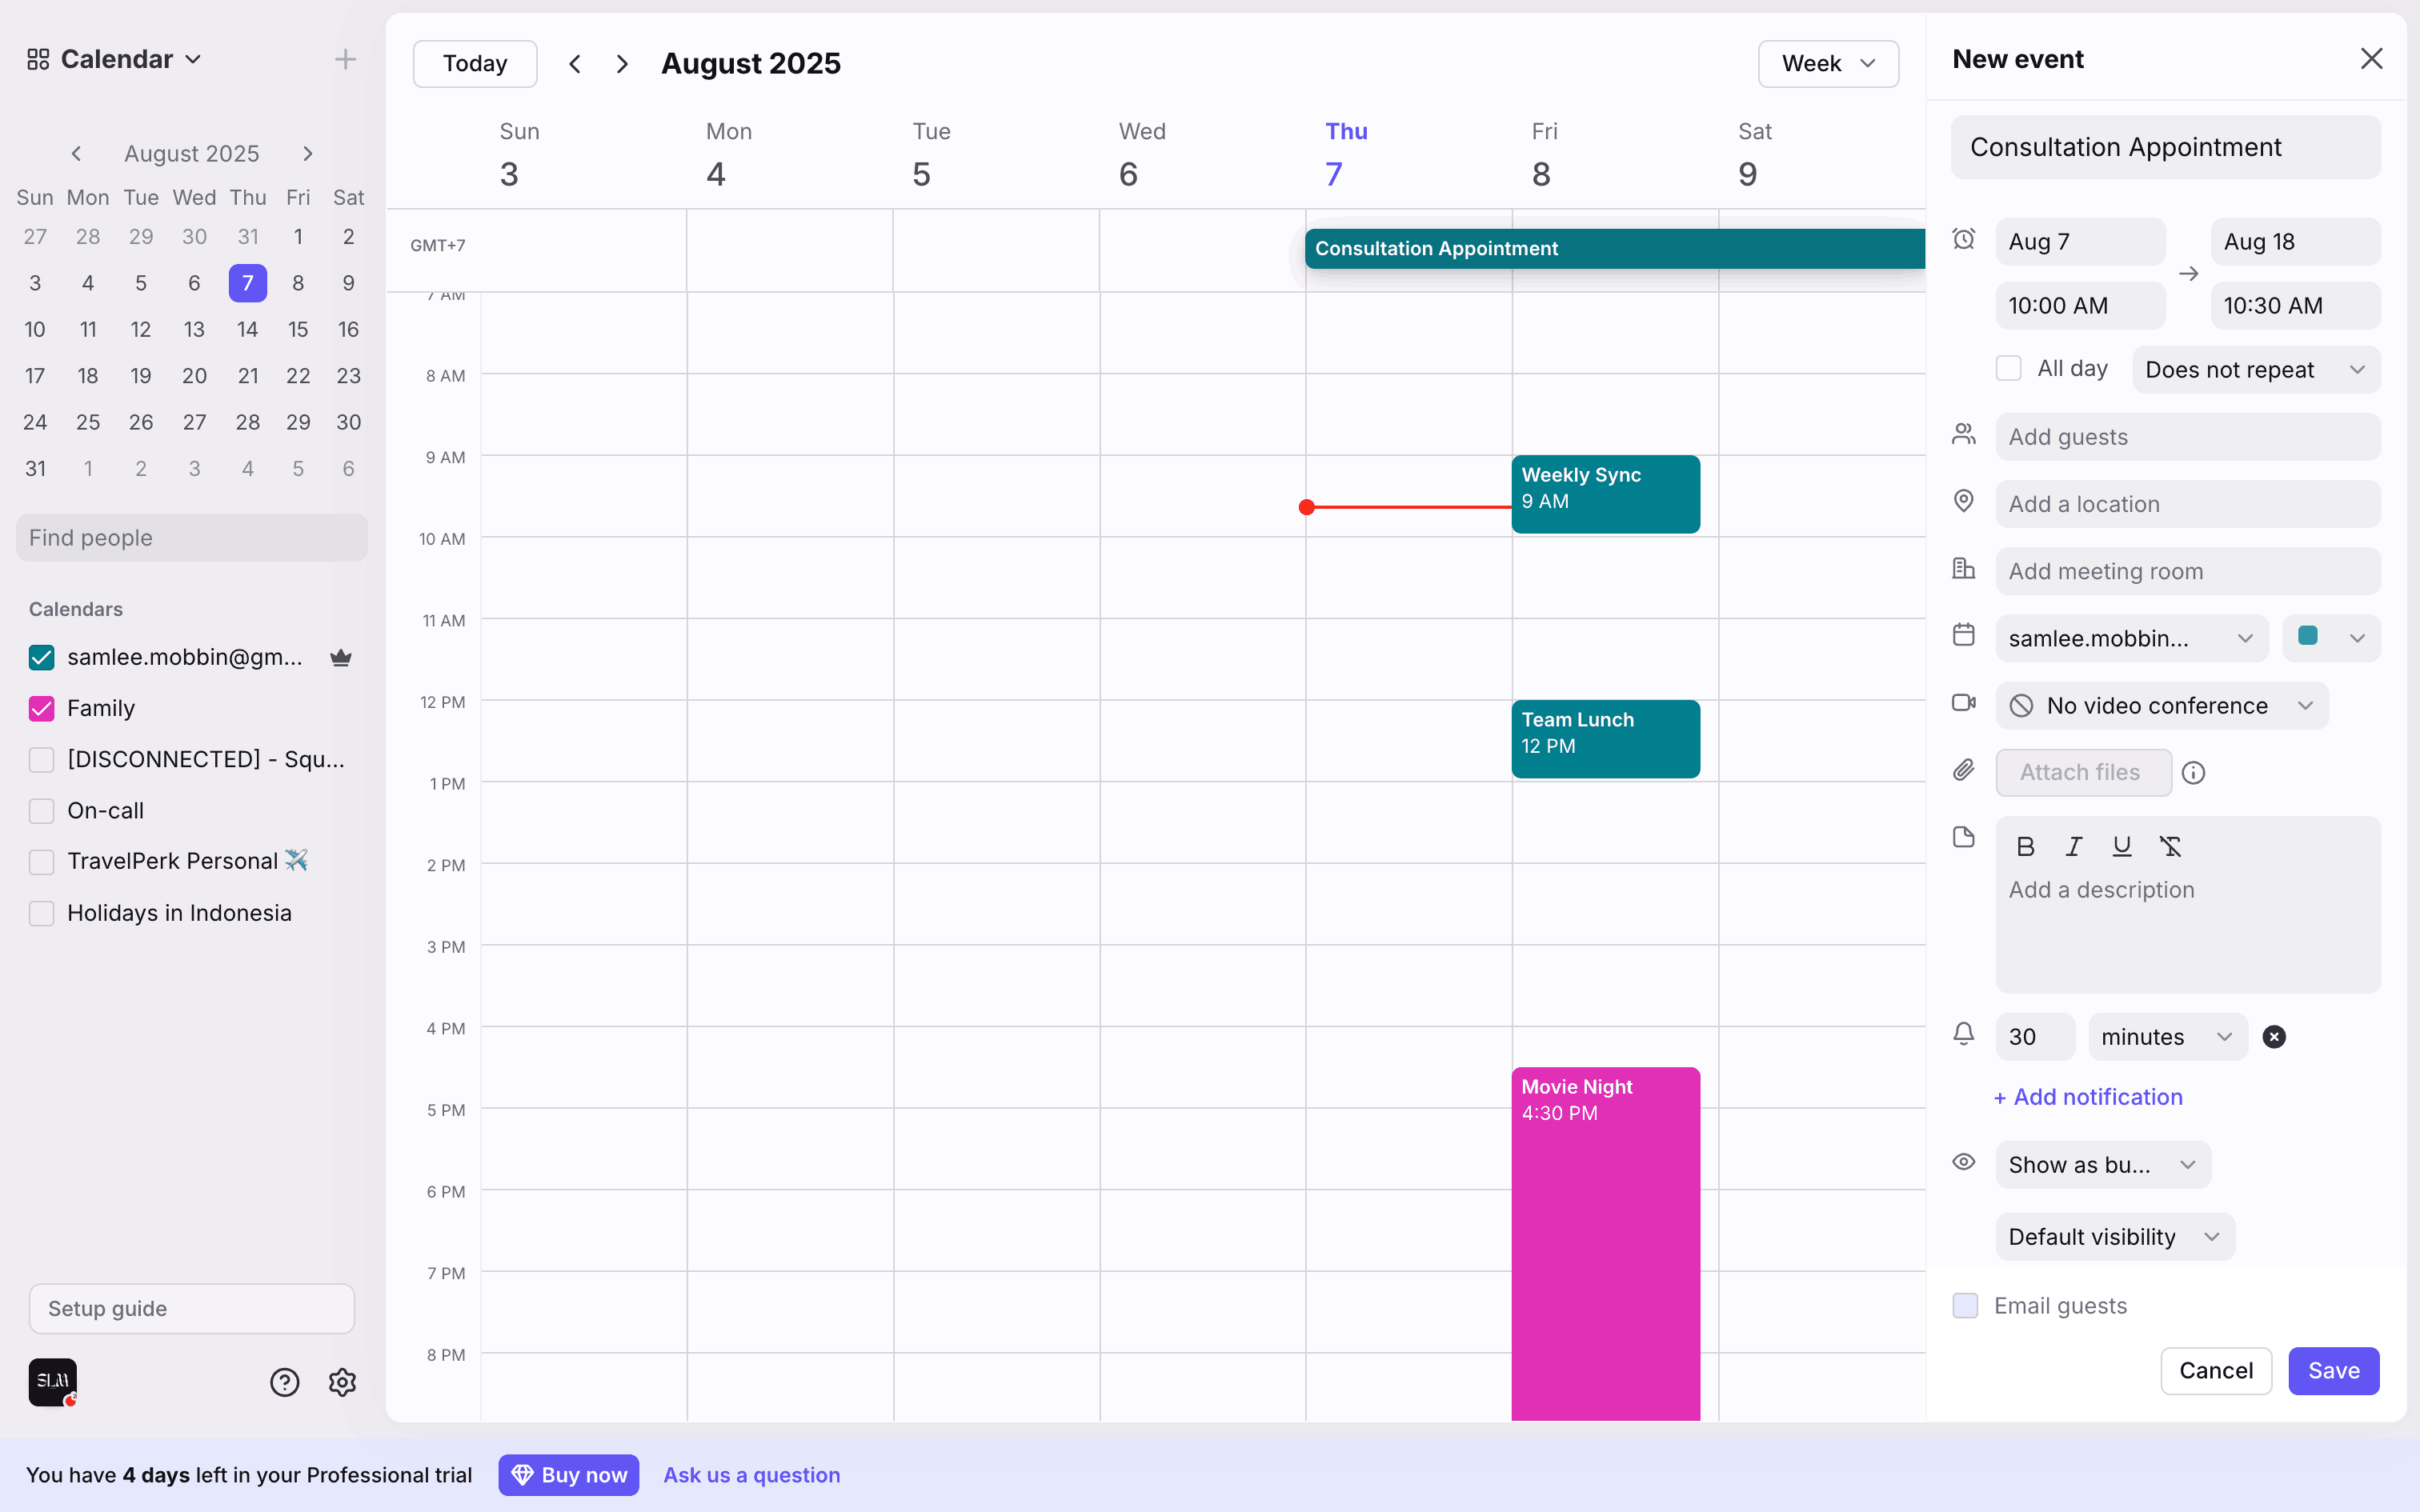Image resolution: width=2420 pixels, height=1512 pixels.
Task: Open the Does not repeat dropdown
Action: click(2255, 370)
